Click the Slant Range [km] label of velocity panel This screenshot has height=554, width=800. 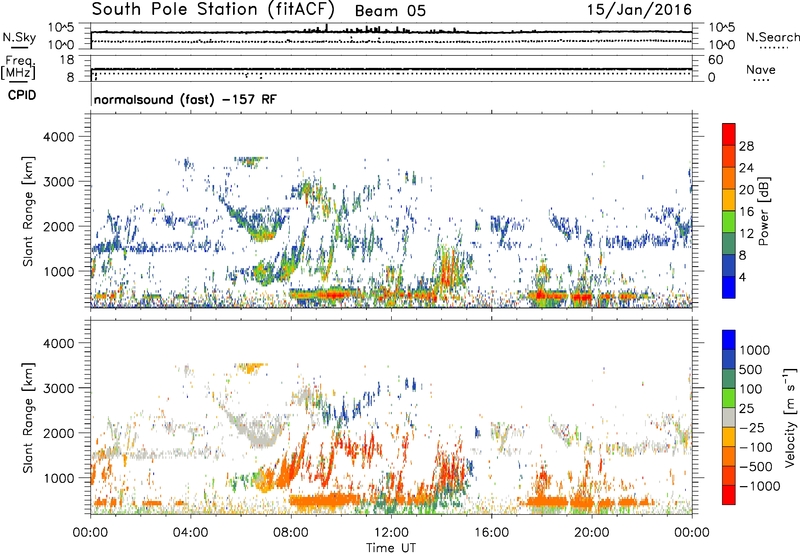(28, 418)
